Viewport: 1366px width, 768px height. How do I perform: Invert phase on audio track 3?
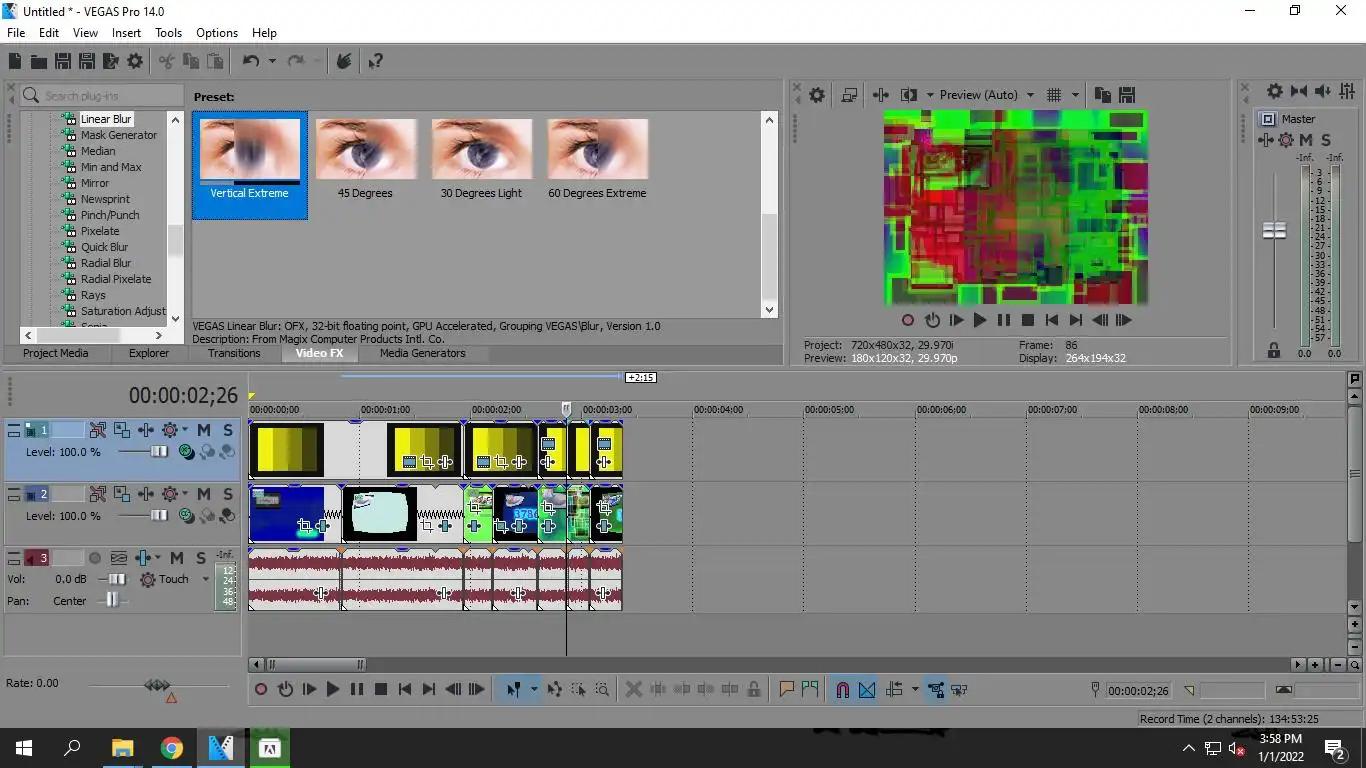(x=118, y=558)
